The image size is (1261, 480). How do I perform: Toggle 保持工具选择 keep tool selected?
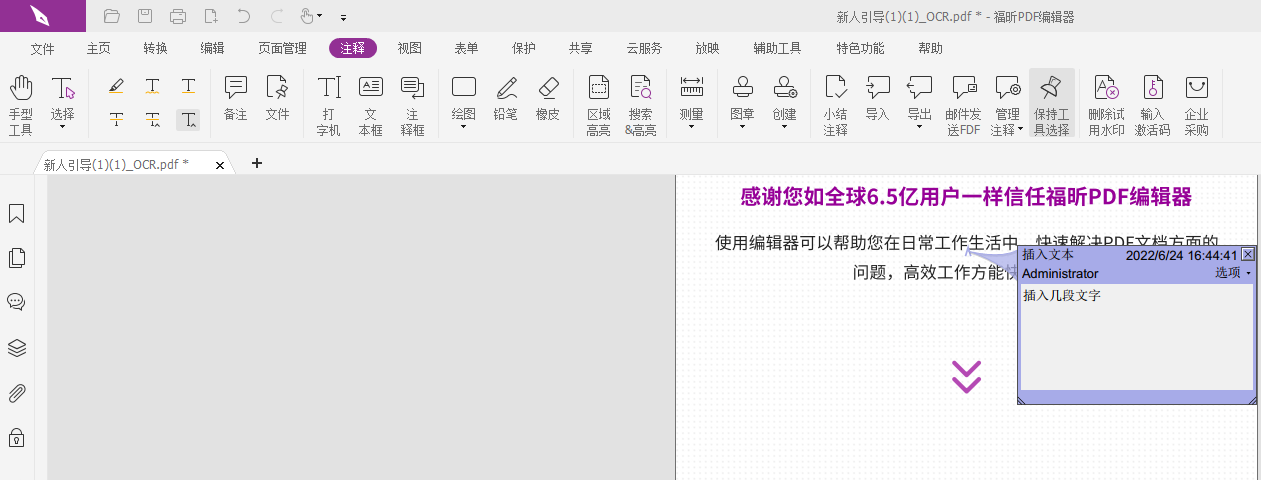point(1051,104)
